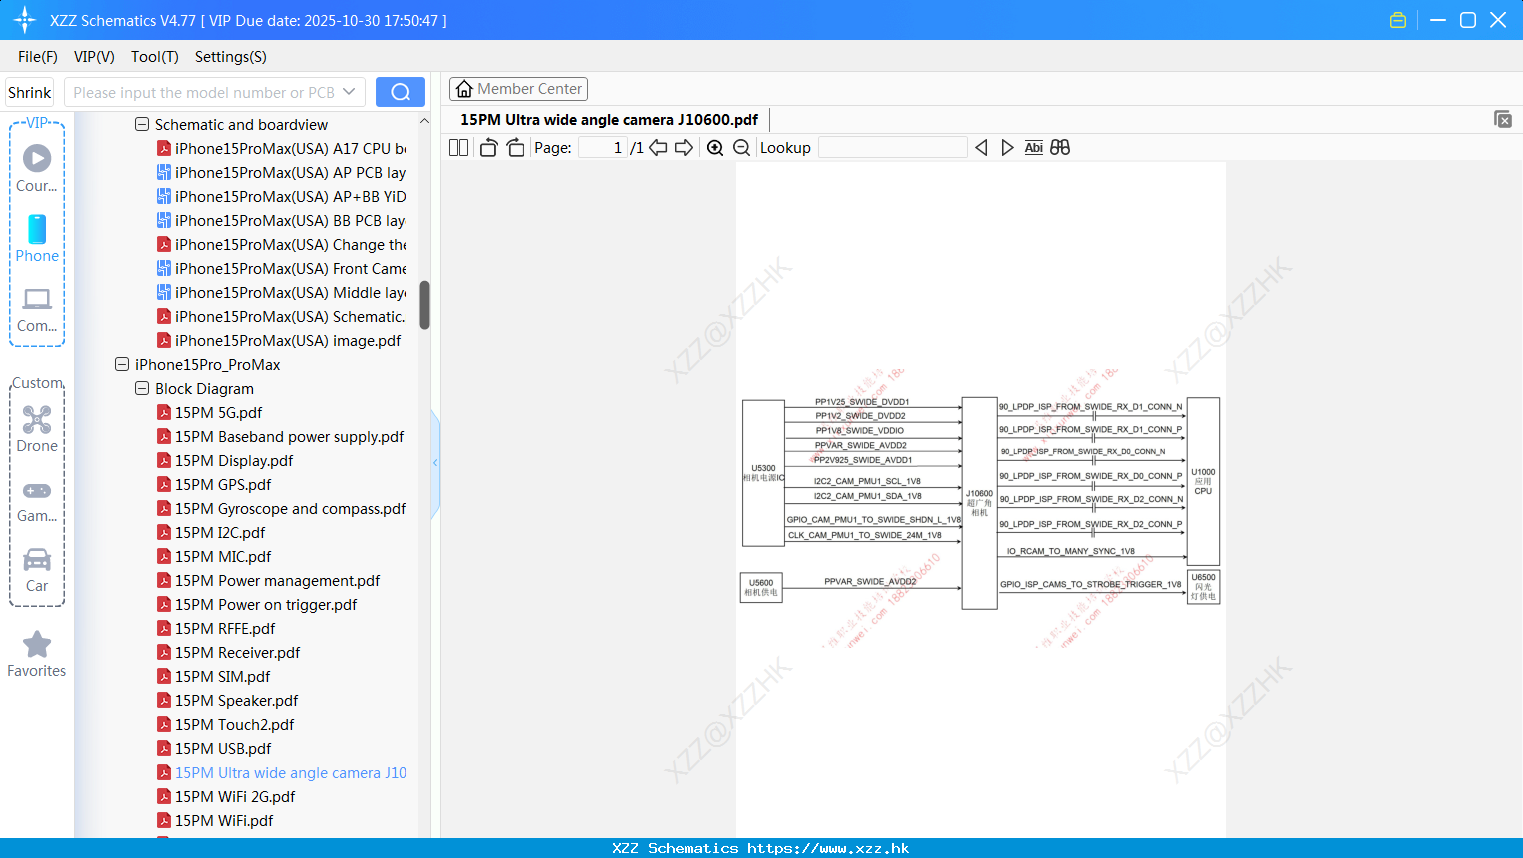Open 15PM Power on trigger.pdf
Image resolution: width=1523 pixels, height=858 pixels.
point(257,605)
